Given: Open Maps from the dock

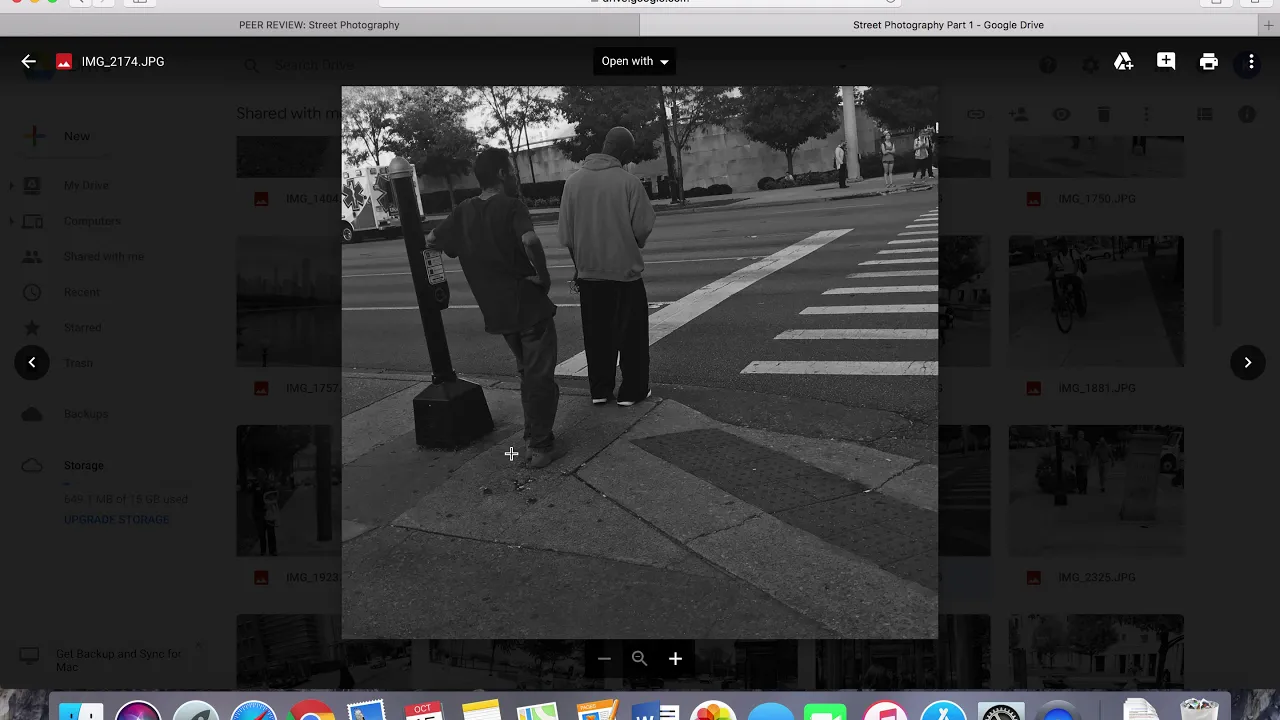Looking at the screenshot, I should (539, 711).
